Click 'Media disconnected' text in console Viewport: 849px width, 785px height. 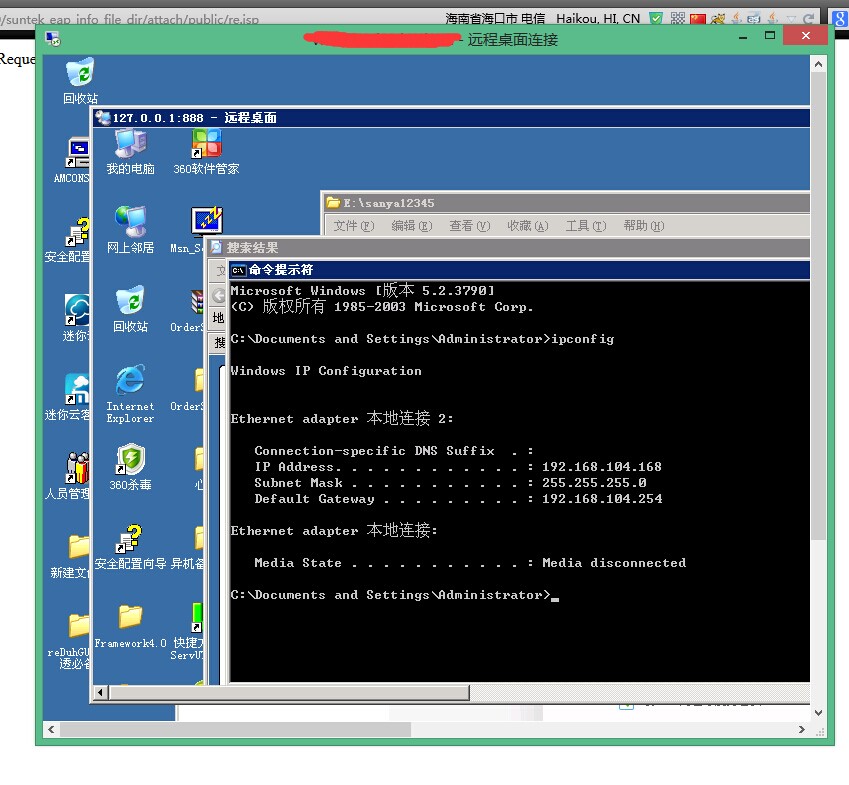(x=614, y=562)
